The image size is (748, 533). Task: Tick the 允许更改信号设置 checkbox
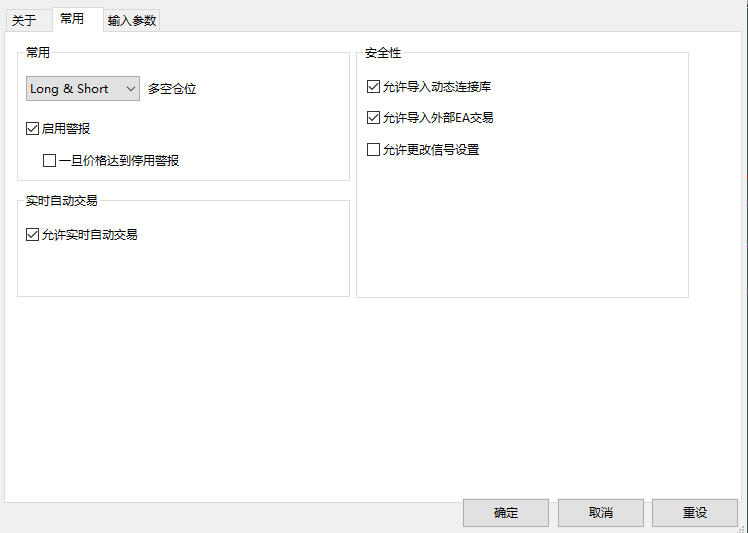pyautogui.click(x=374, y=150)
